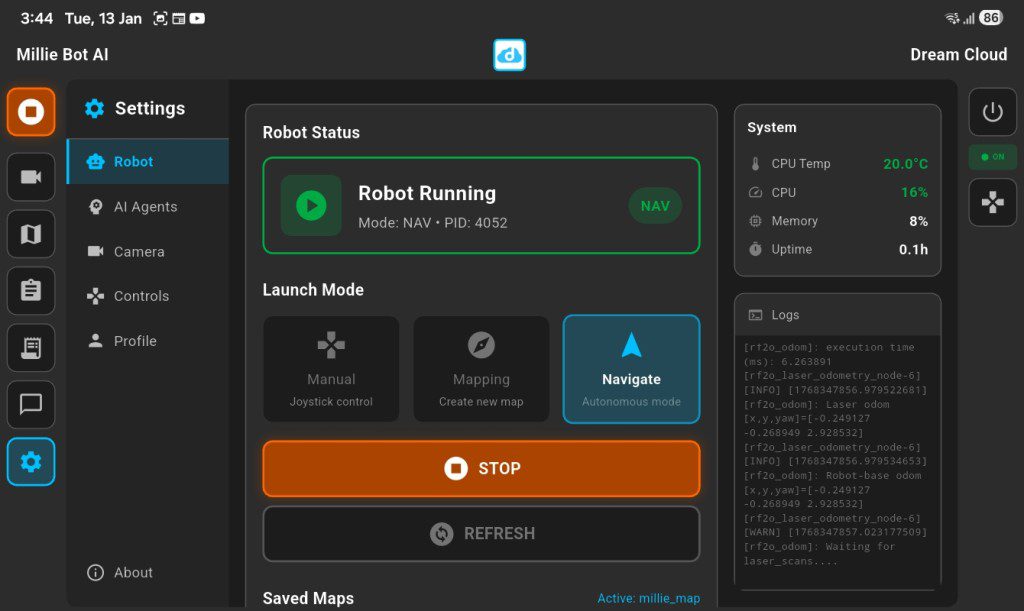This screenshot has width=1024, height=611.
Task: Select Mapping launch mode
Action: pyautogui.click(x=481, y=369)
